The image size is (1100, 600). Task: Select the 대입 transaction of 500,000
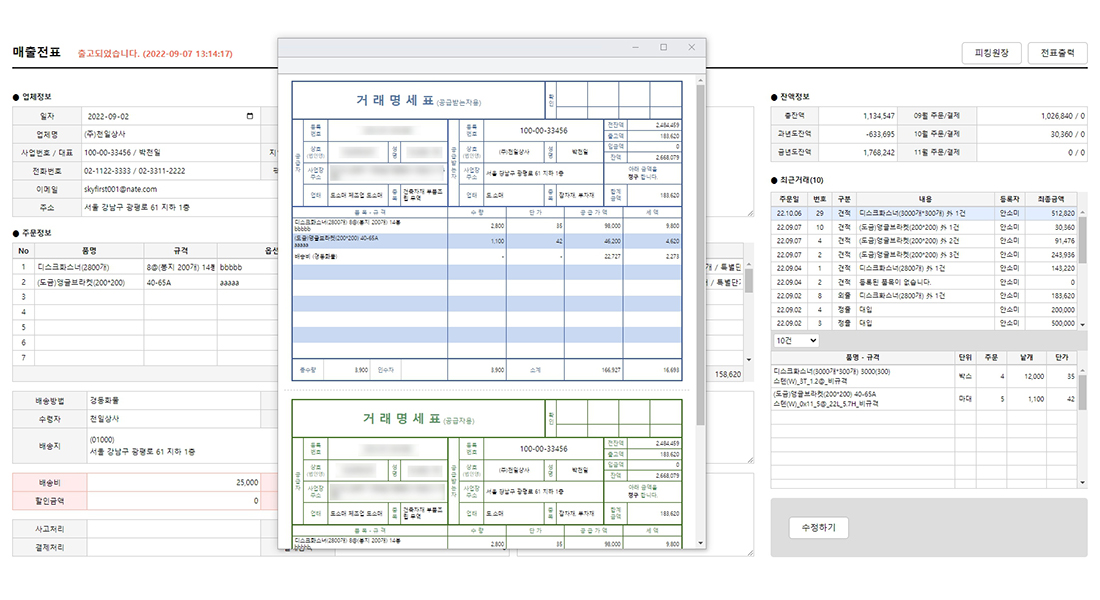(924, 324)
